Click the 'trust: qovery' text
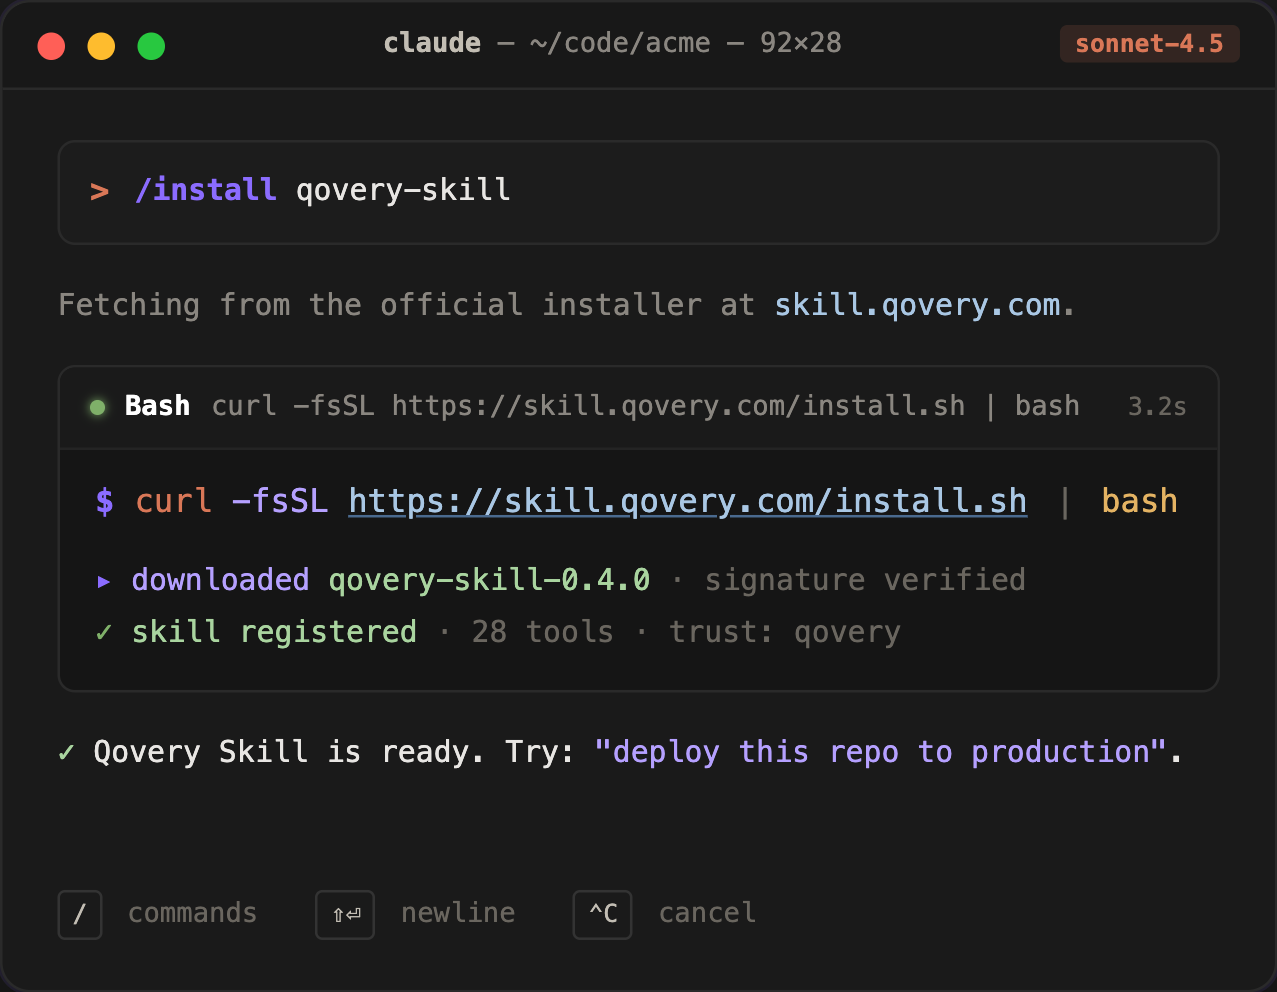This screenshot has height=992, width=1277. tap(785, 632)
